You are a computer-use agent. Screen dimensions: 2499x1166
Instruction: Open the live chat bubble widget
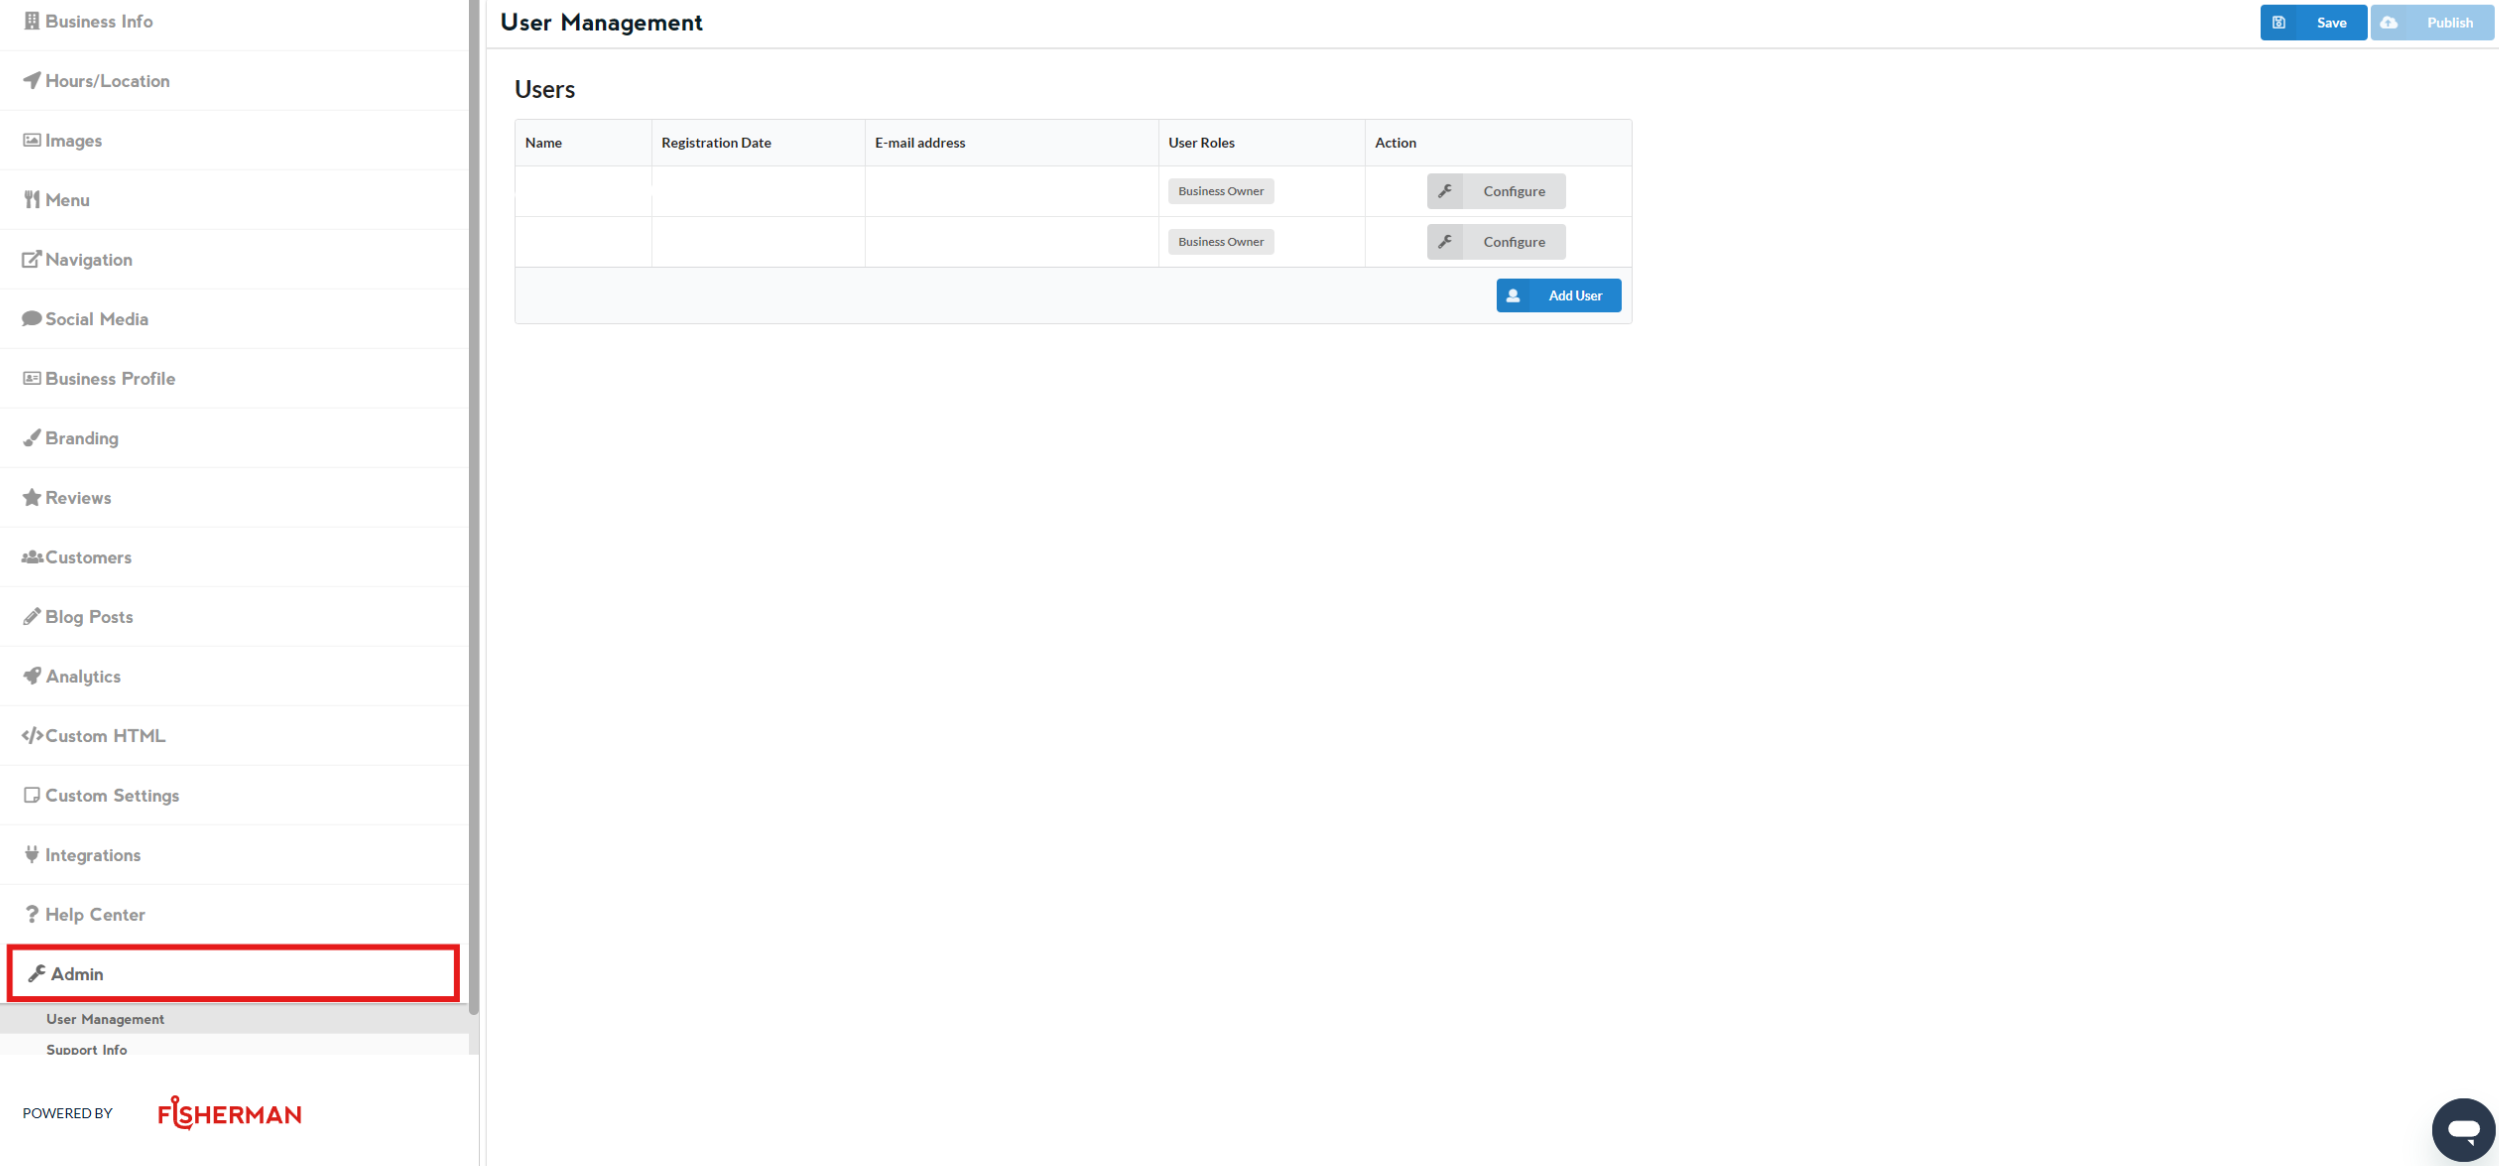coord(2462,1130)
